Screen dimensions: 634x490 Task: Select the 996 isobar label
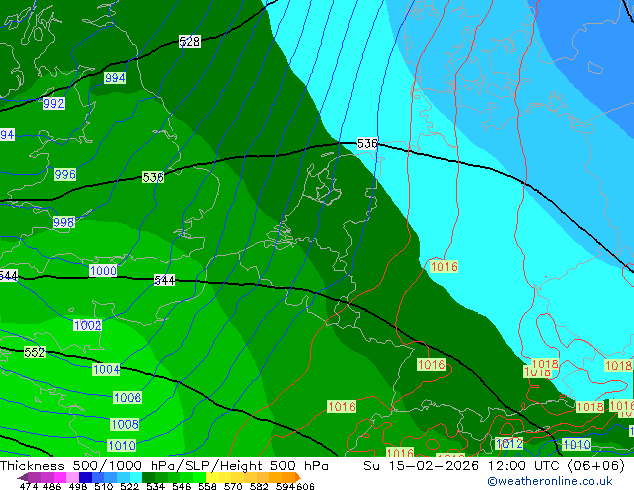[x=65, y=175]
